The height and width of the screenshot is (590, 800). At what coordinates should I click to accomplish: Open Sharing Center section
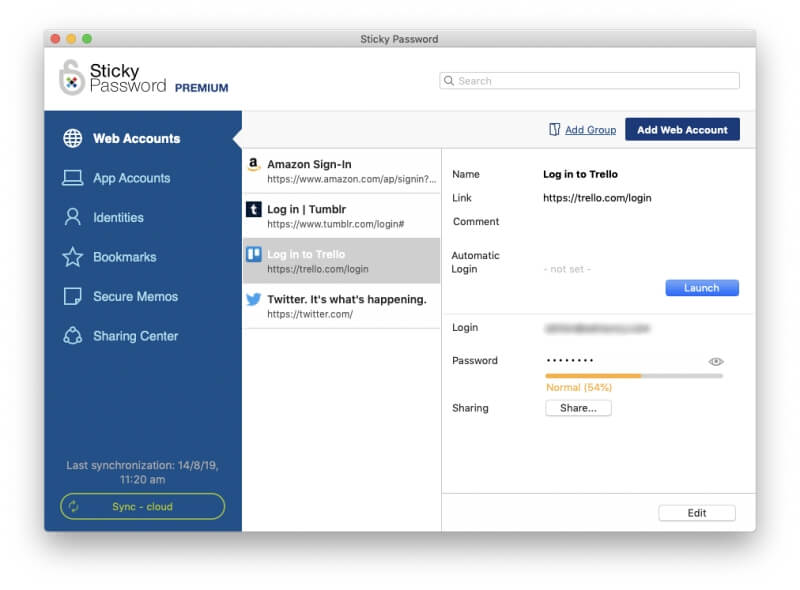(143, 336)
